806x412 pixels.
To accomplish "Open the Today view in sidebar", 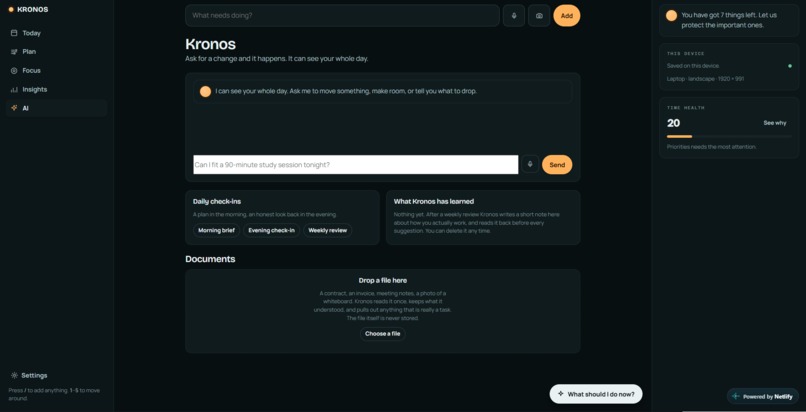I will click(x=57, y=33).
